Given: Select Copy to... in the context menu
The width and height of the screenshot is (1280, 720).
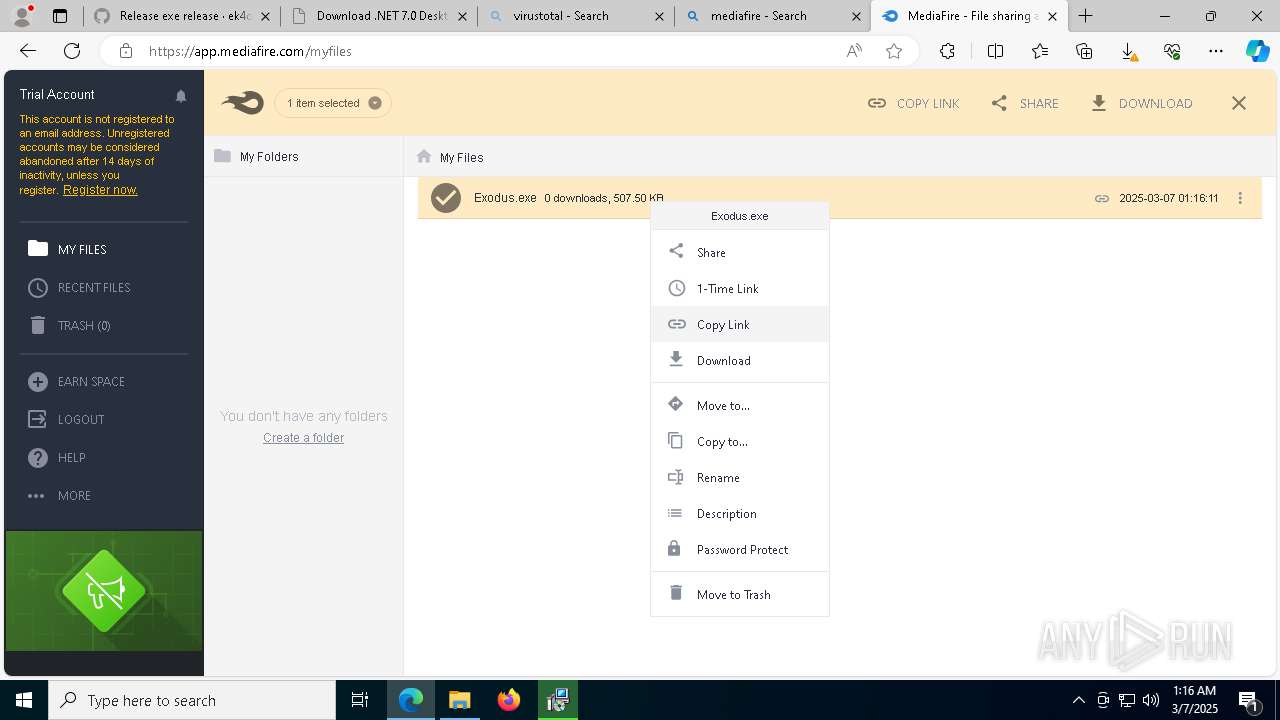Looking at the screenshot, I should click(740, 441).
